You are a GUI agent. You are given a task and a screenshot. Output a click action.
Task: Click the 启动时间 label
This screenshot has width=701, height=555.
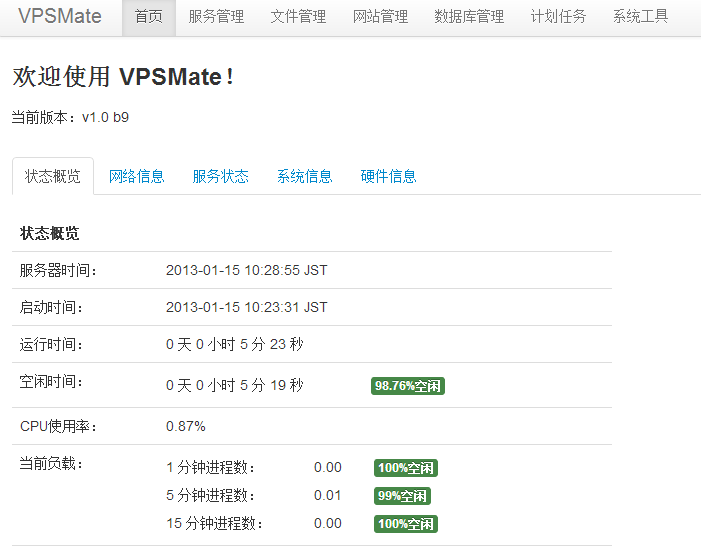pyautogui.click(x=51, y=307)
